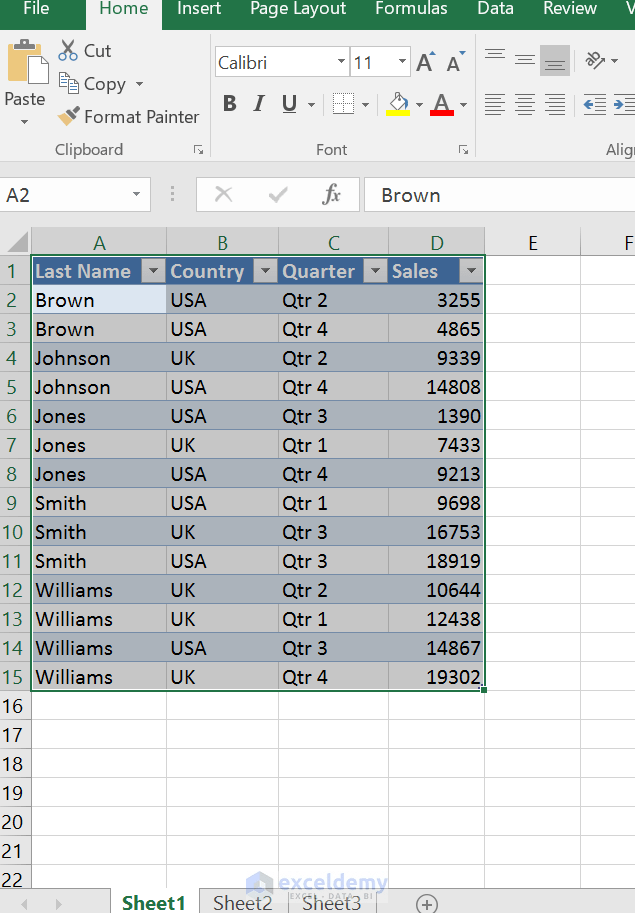Open the font size dropdown

click(x=404, y=61)
